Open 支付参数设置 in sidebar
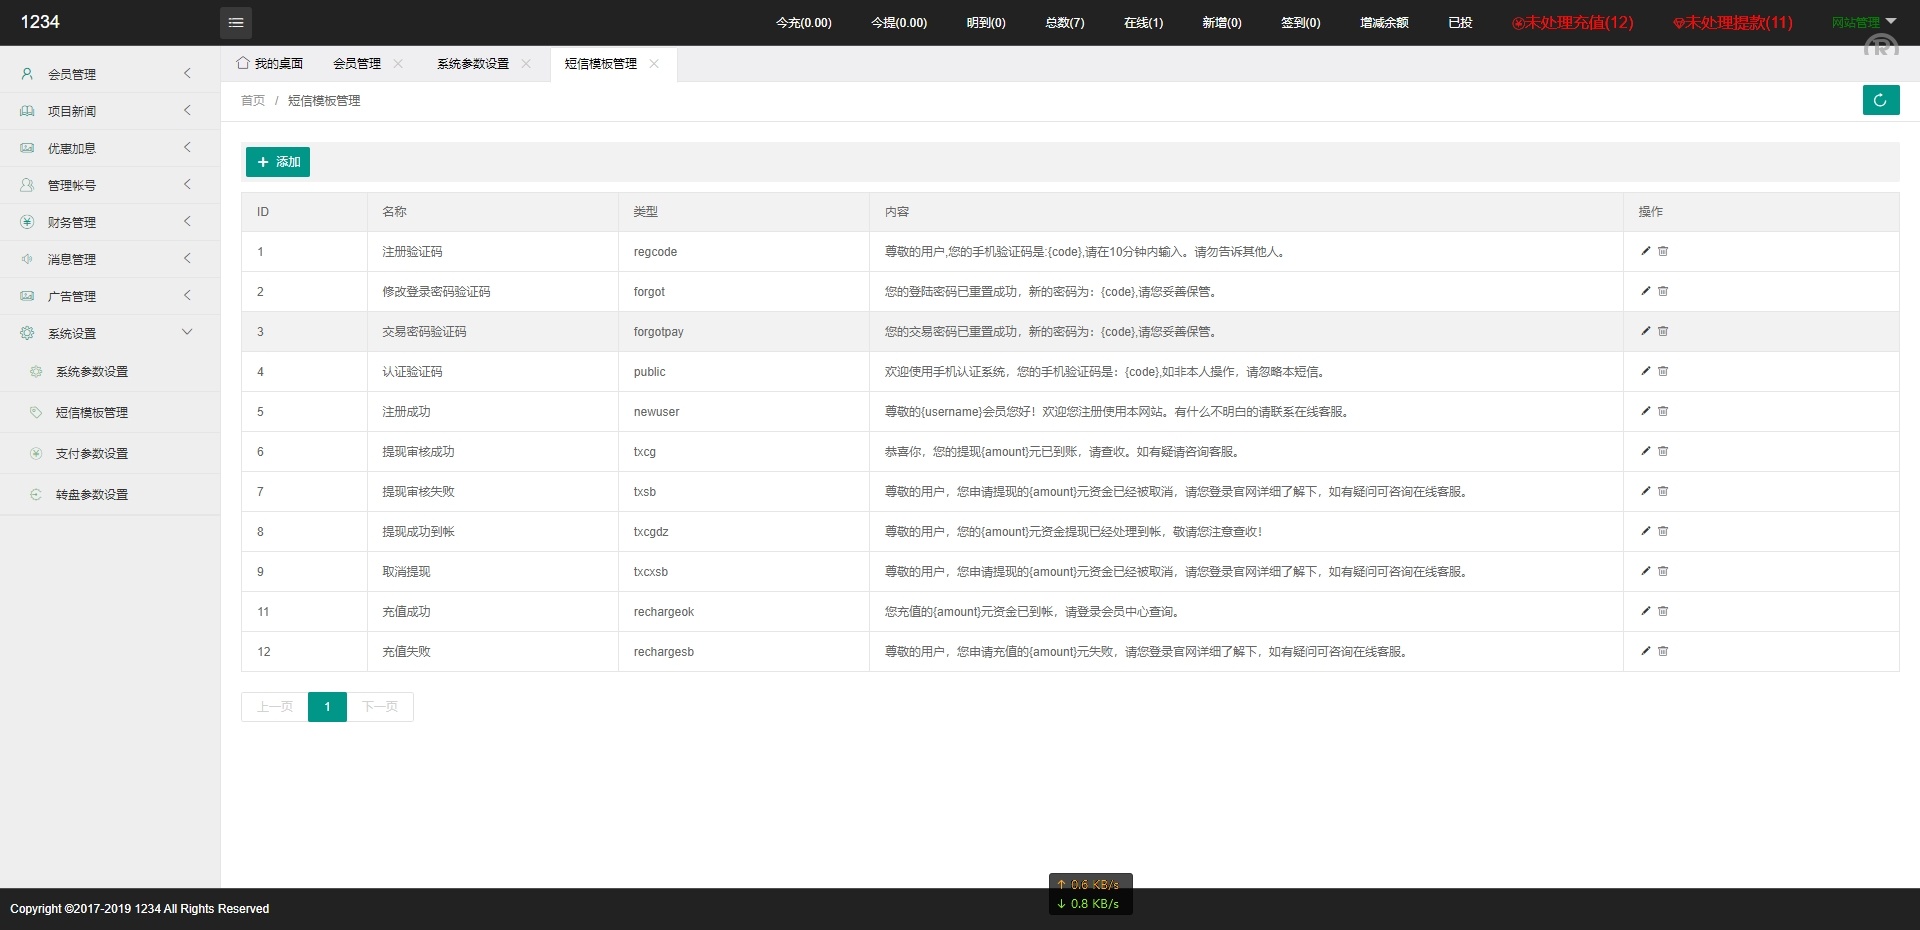The width and height of the screenshot is (1920, 930). pos(92,454)
